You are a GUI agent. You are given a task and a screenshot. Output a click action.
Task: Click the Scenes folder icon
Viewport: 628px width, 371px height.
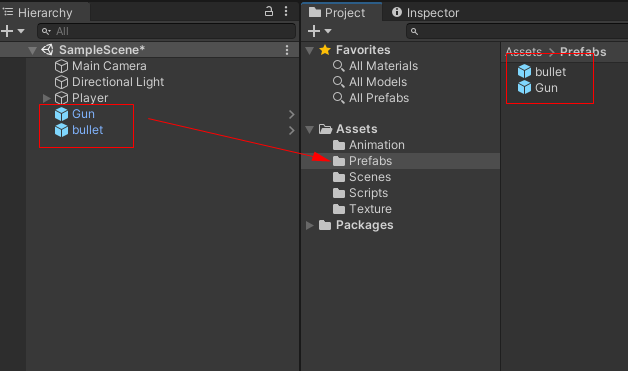coord(339,177)
